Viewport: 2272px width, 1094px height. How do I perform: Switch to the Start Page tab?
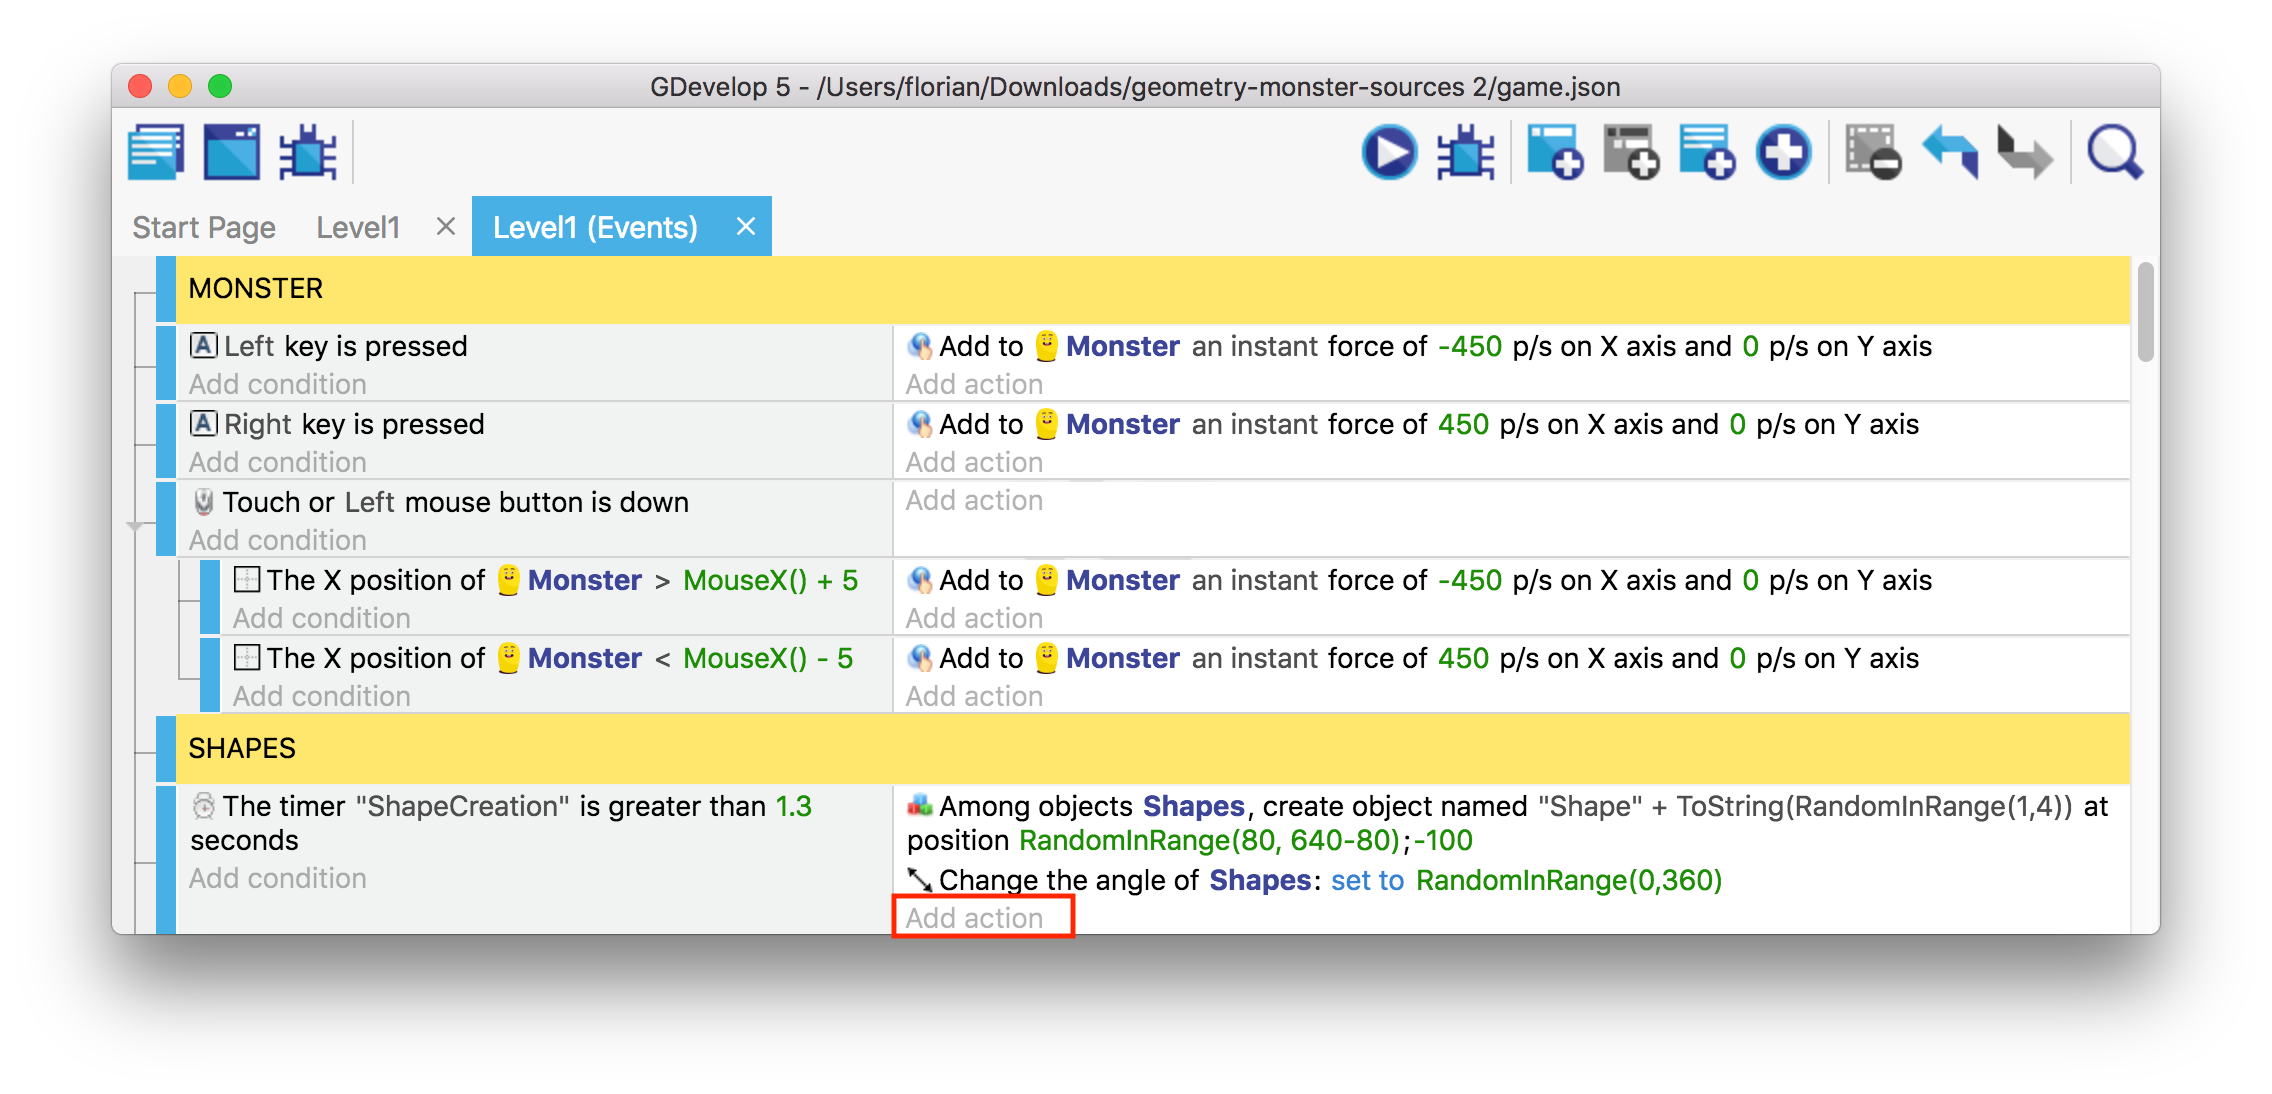pos(204,228)
